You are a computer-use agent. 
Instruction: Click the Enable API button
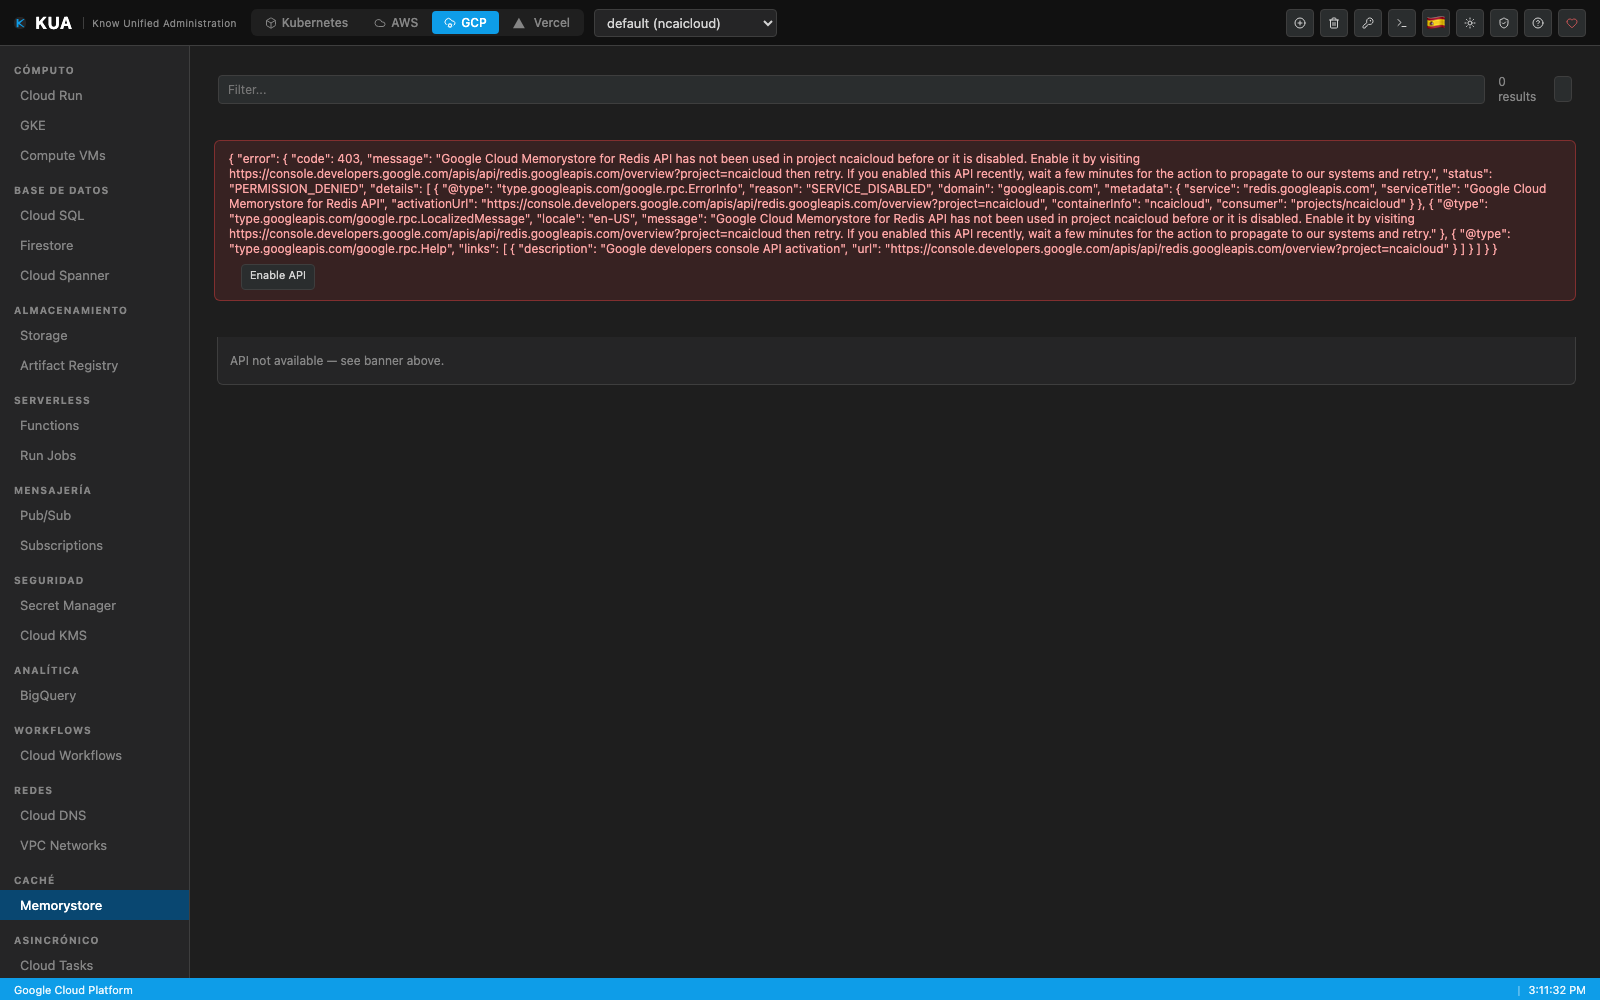click(278, 276)
